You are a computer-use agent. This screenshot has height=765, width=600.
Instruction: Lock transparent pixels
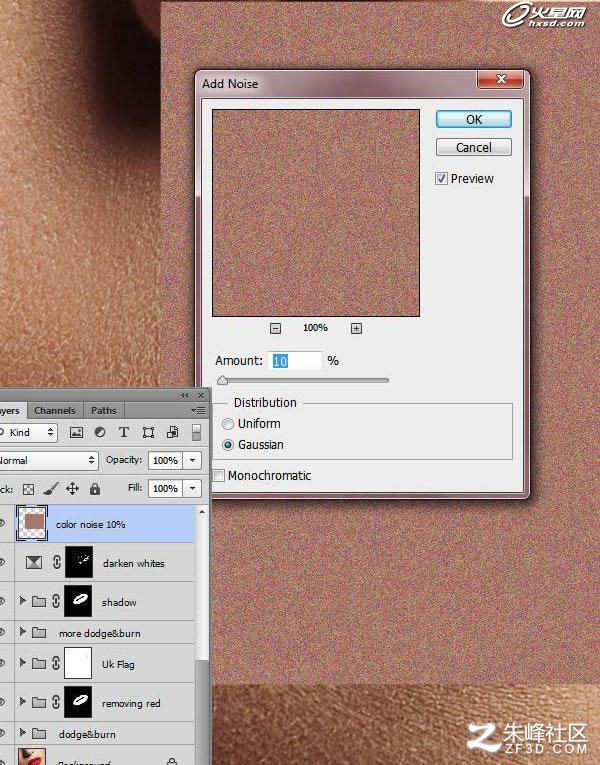(x=29, y=489)
